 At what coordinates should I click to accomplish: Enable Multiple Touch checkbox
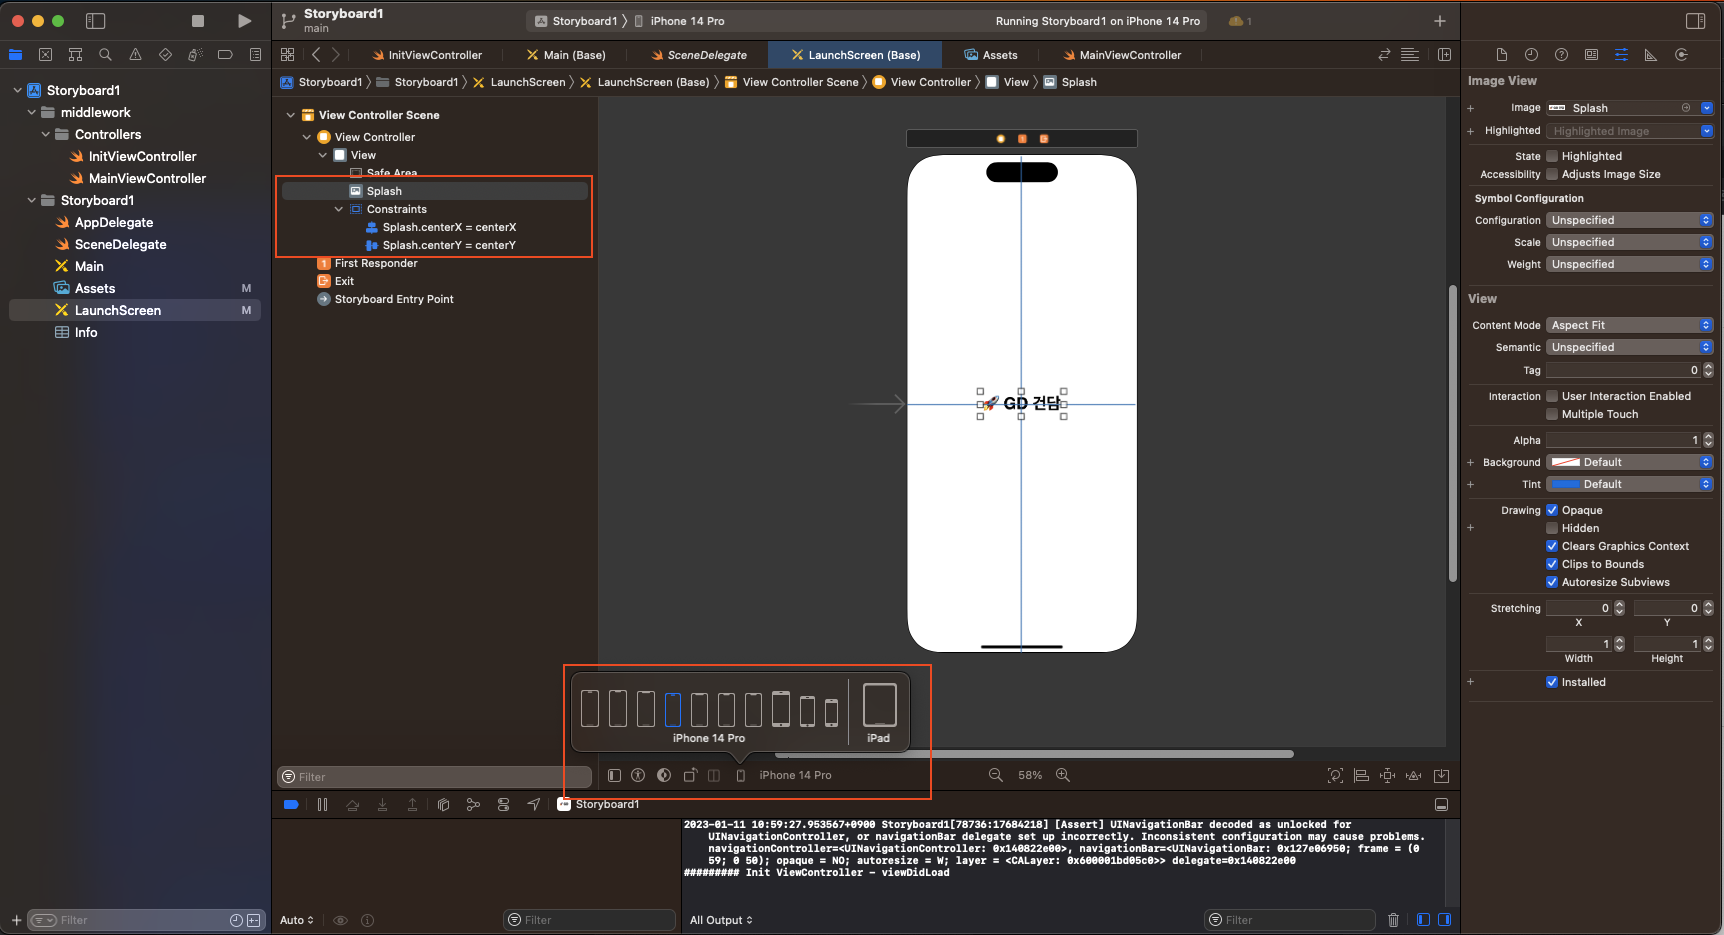click(1552, 414)
